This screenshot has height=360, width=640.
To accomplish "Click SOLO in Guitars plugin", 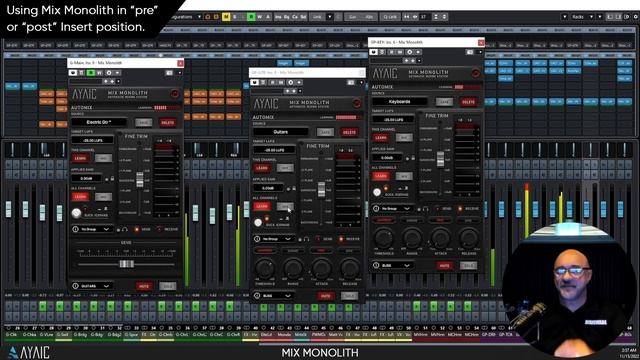I will [x=349, y=296].
